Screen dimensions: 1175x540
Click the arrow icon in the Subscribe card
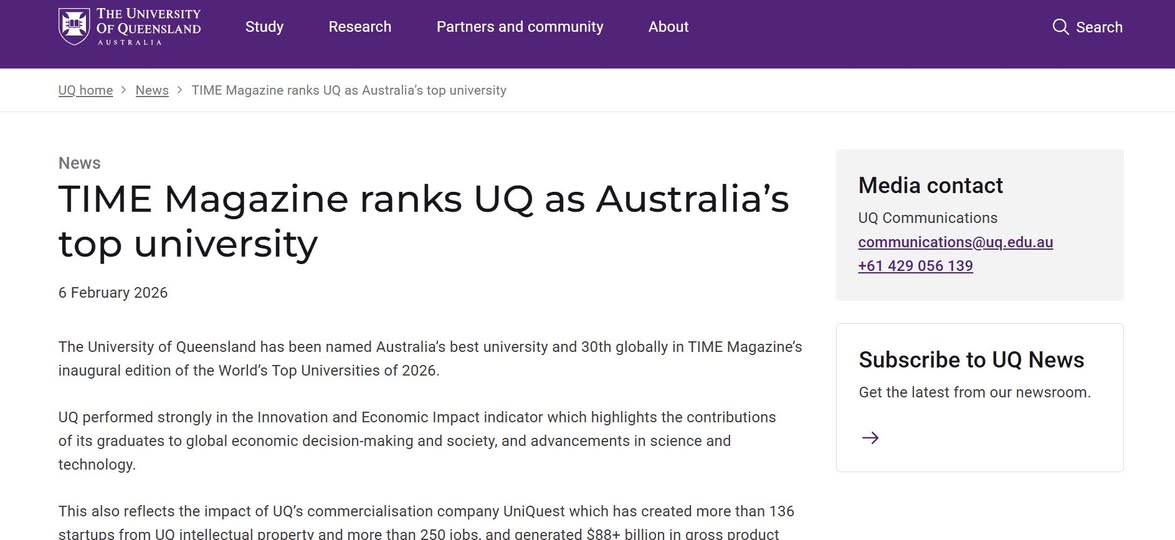[870, 438]
